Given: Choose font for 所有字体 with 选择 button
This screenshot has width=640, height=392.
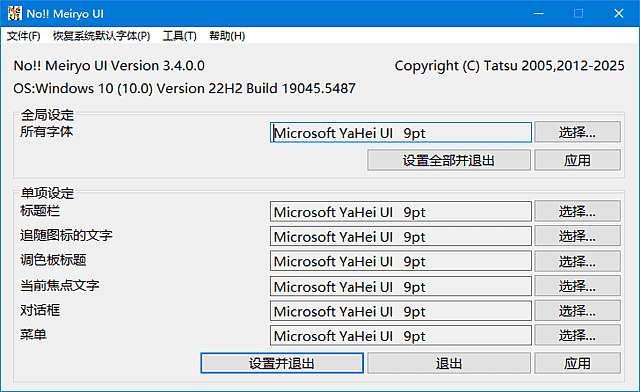Looking at the screenshot, I should pyautogui.click(x=578, y=132).
